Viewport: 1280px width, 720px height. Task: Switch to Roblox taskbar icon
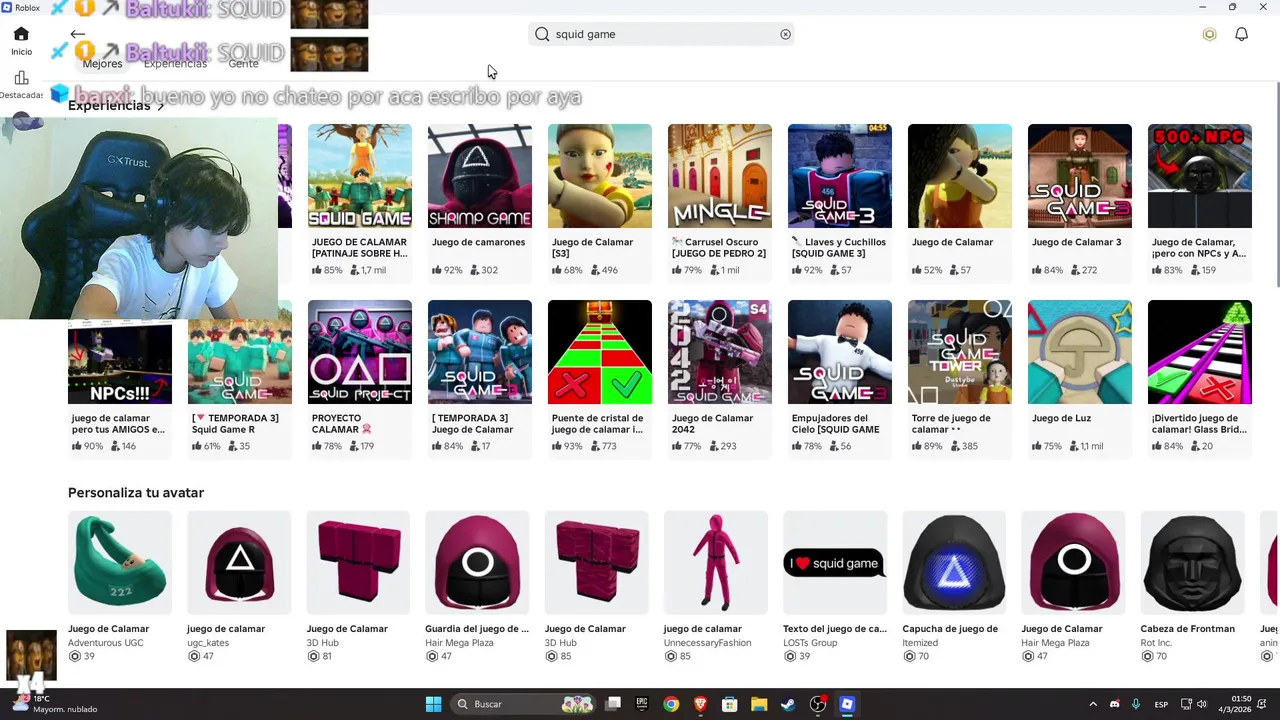click(x=847, y=704)
